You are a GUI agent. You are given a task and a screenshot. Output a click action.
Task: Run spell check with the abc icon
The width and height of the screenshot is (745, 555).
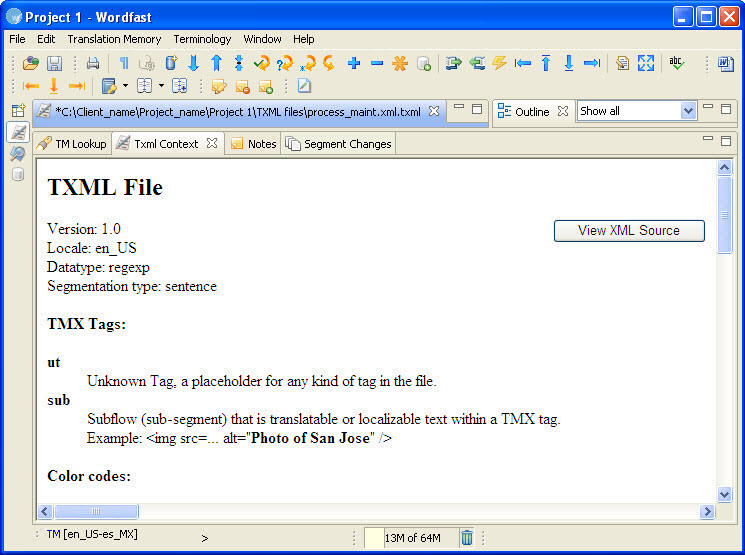coord(677,63)
